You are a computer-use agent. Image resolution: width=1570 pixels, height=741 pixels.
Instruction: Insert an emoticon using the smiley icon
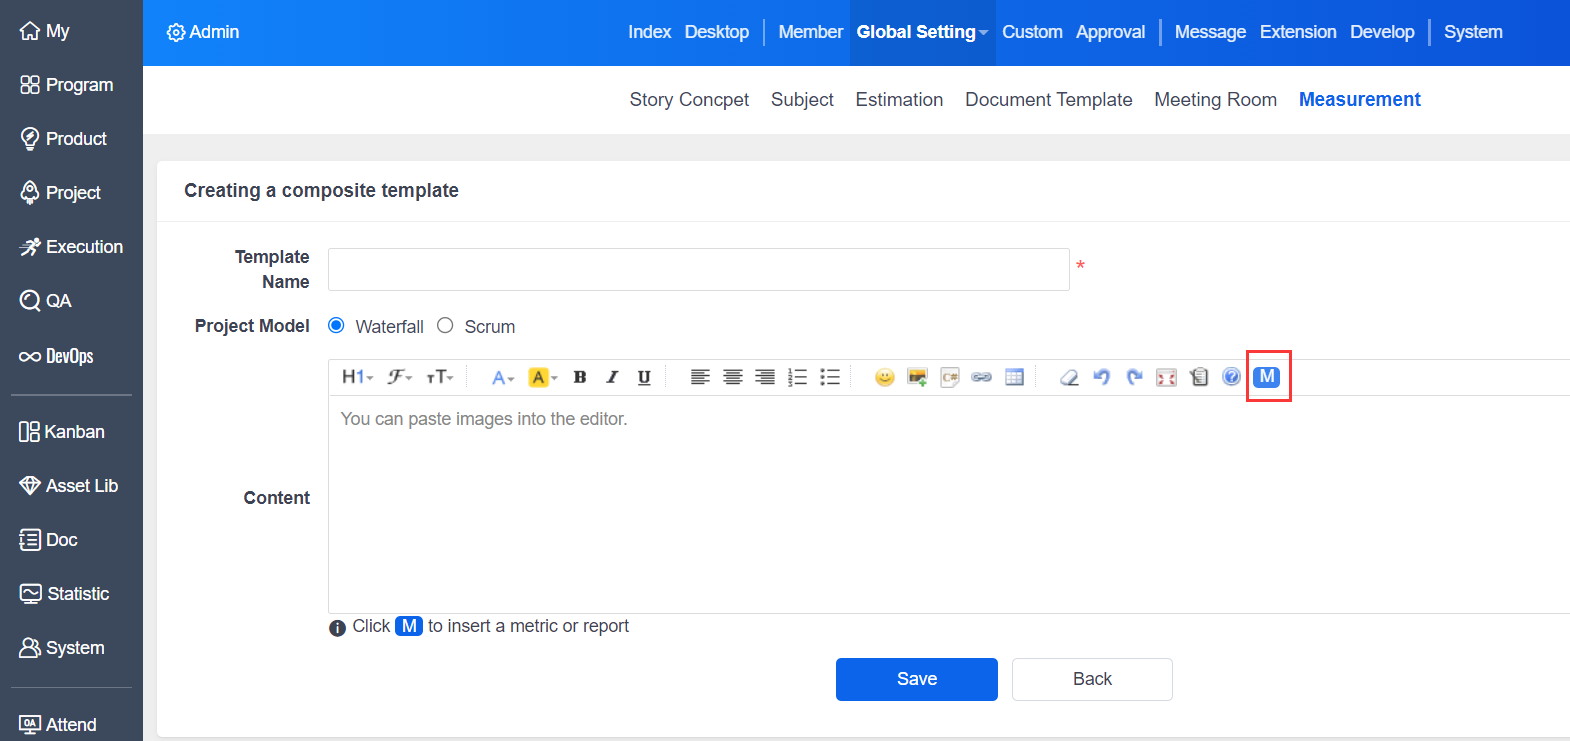pyautogui.click(x=884, y=377)
